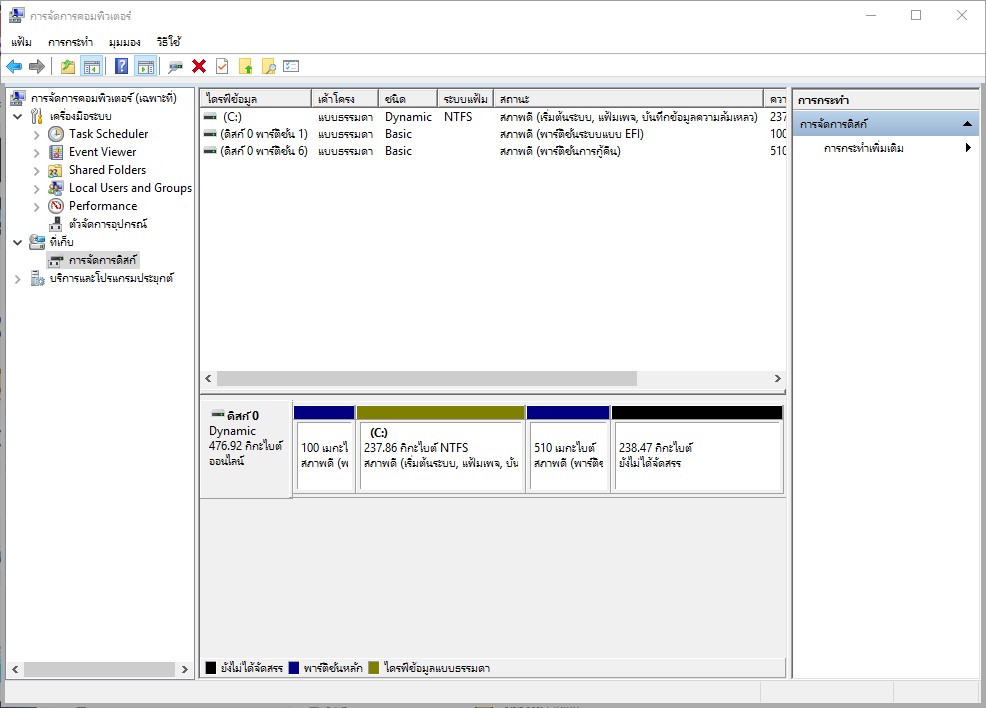Collapse the ที่เก็บ storage node

[x=18, y=242]
